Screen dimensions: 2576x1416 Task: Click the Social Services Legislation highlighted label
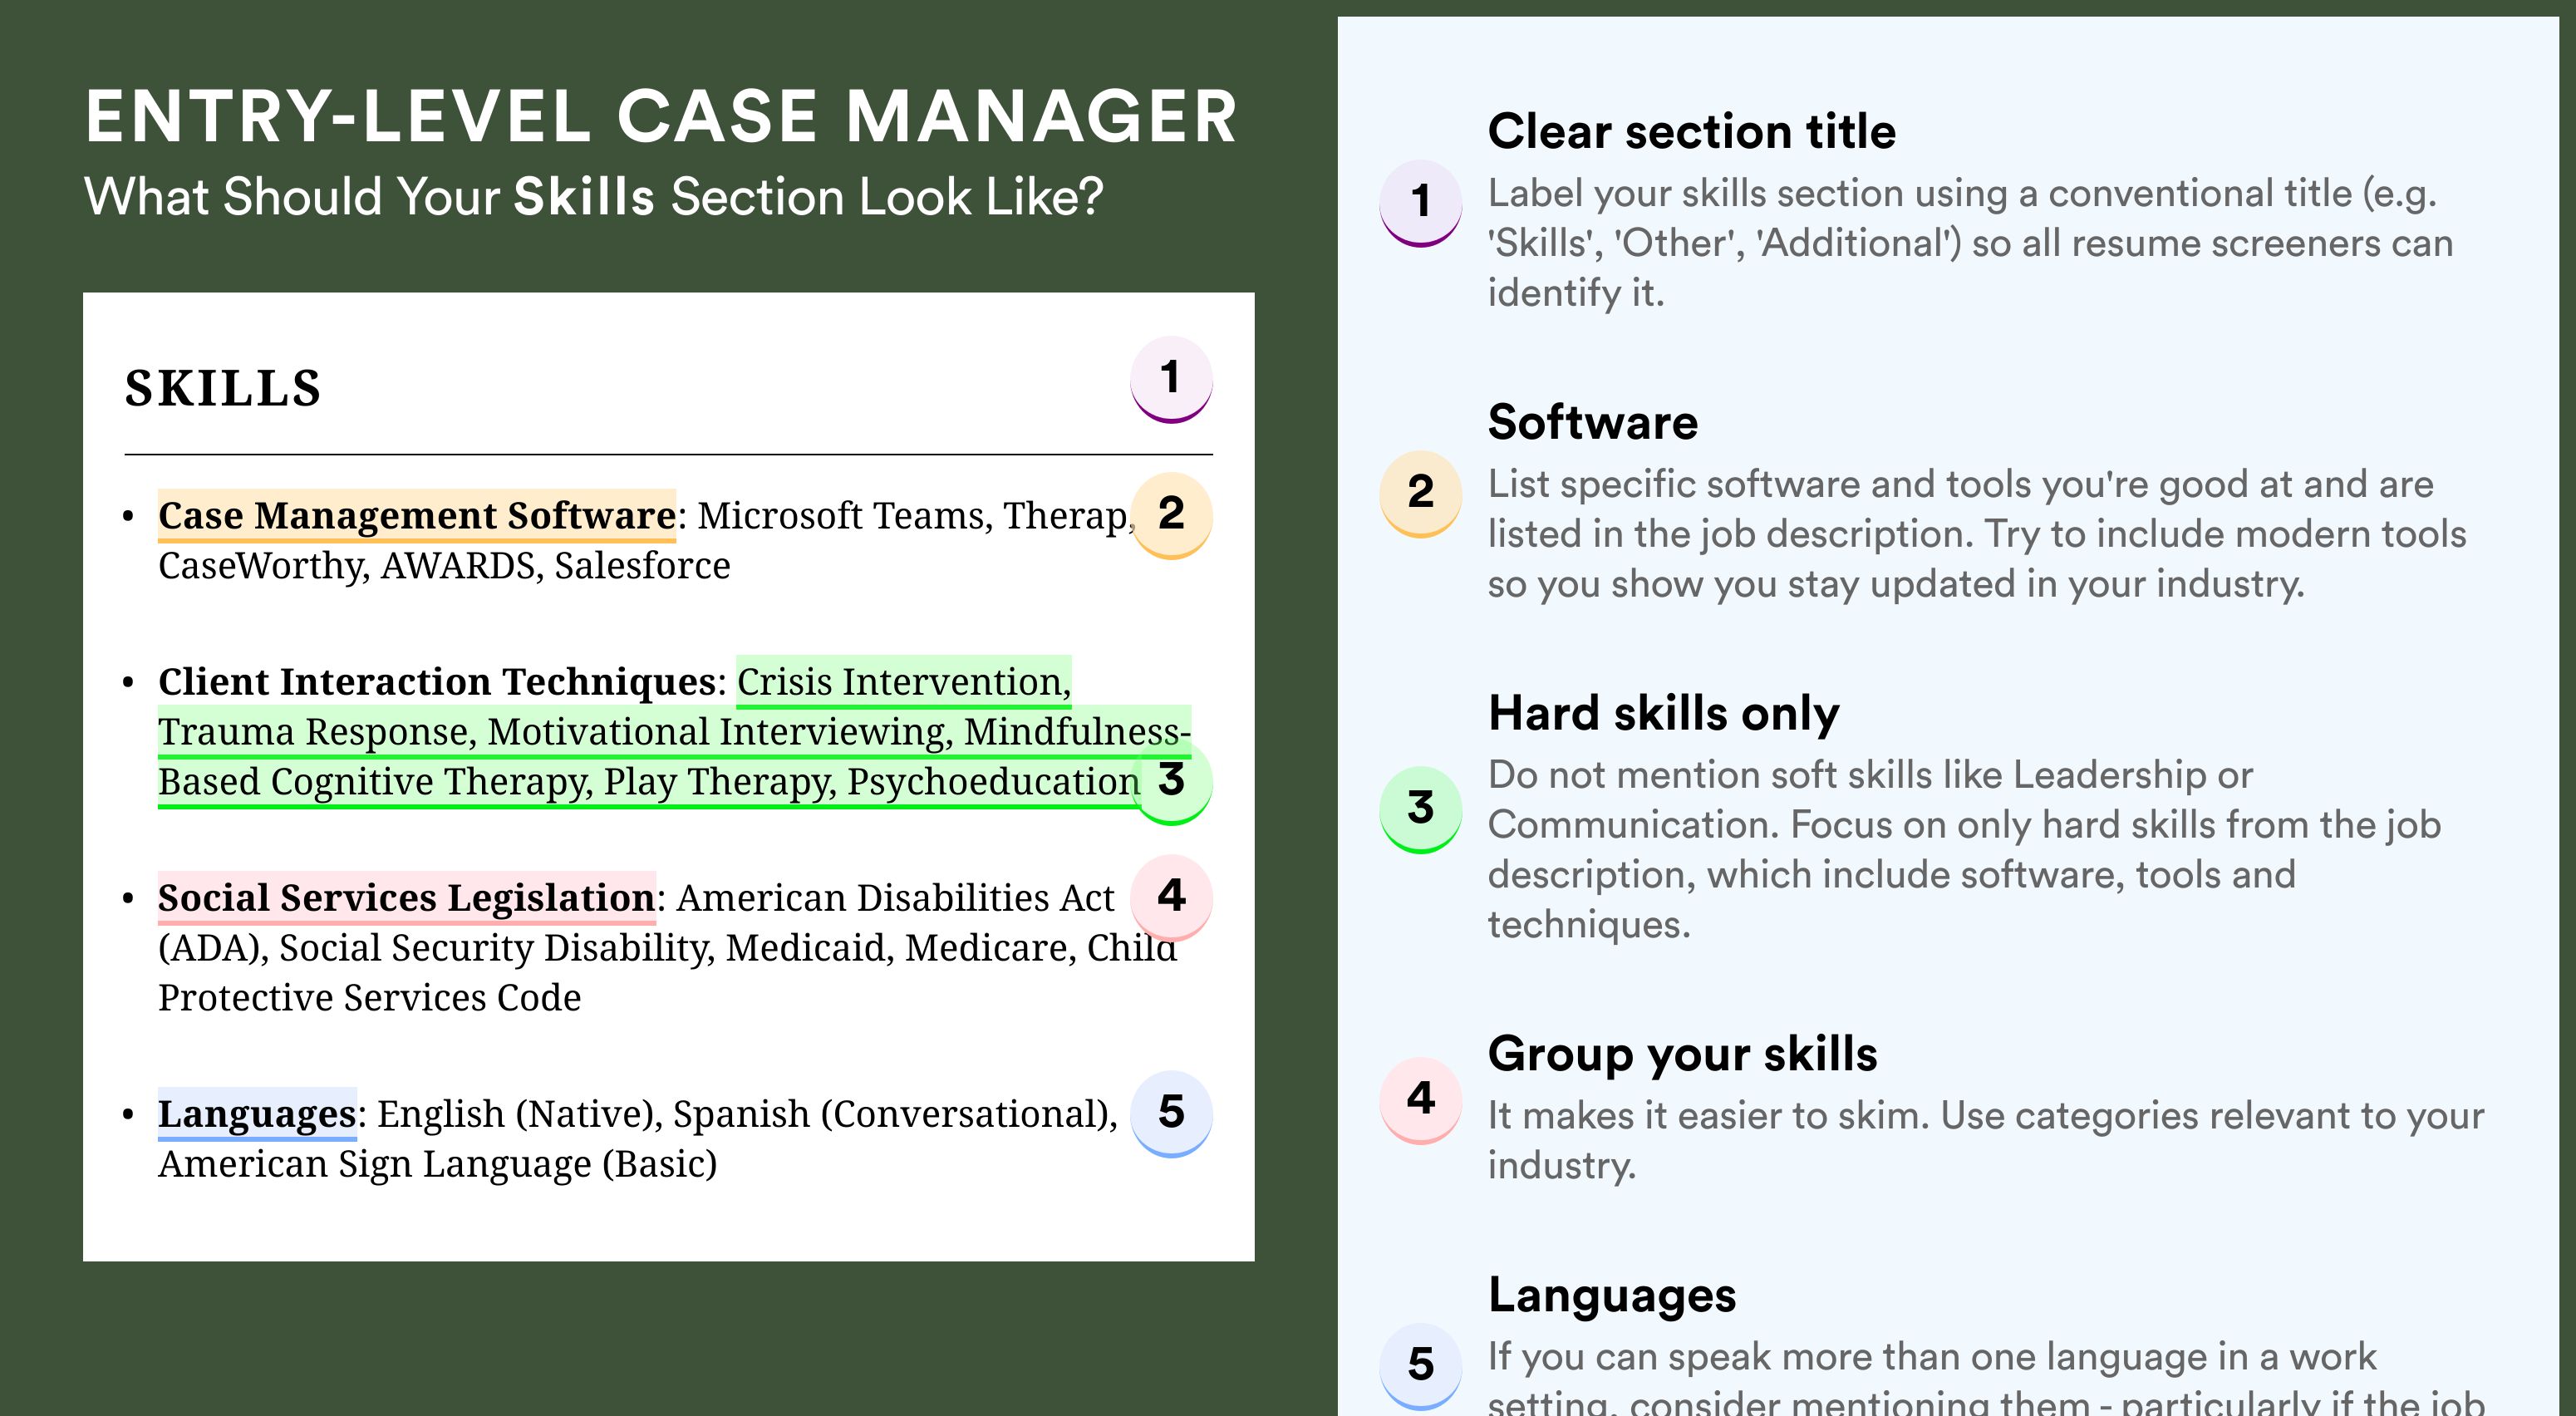pos(407,898)
